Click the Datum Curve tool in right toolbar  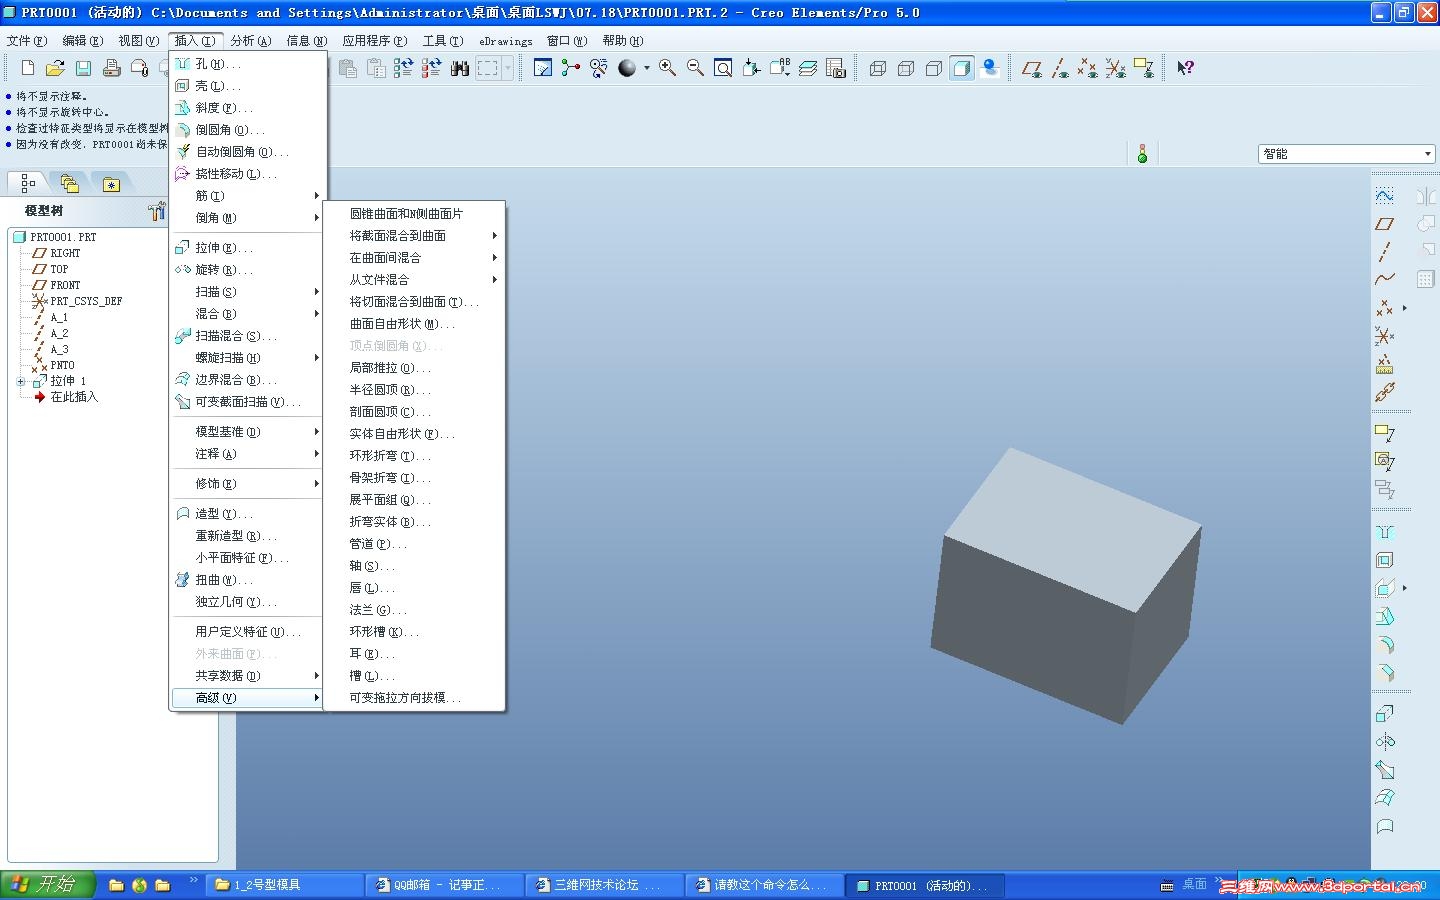(x=1385, y=279)
